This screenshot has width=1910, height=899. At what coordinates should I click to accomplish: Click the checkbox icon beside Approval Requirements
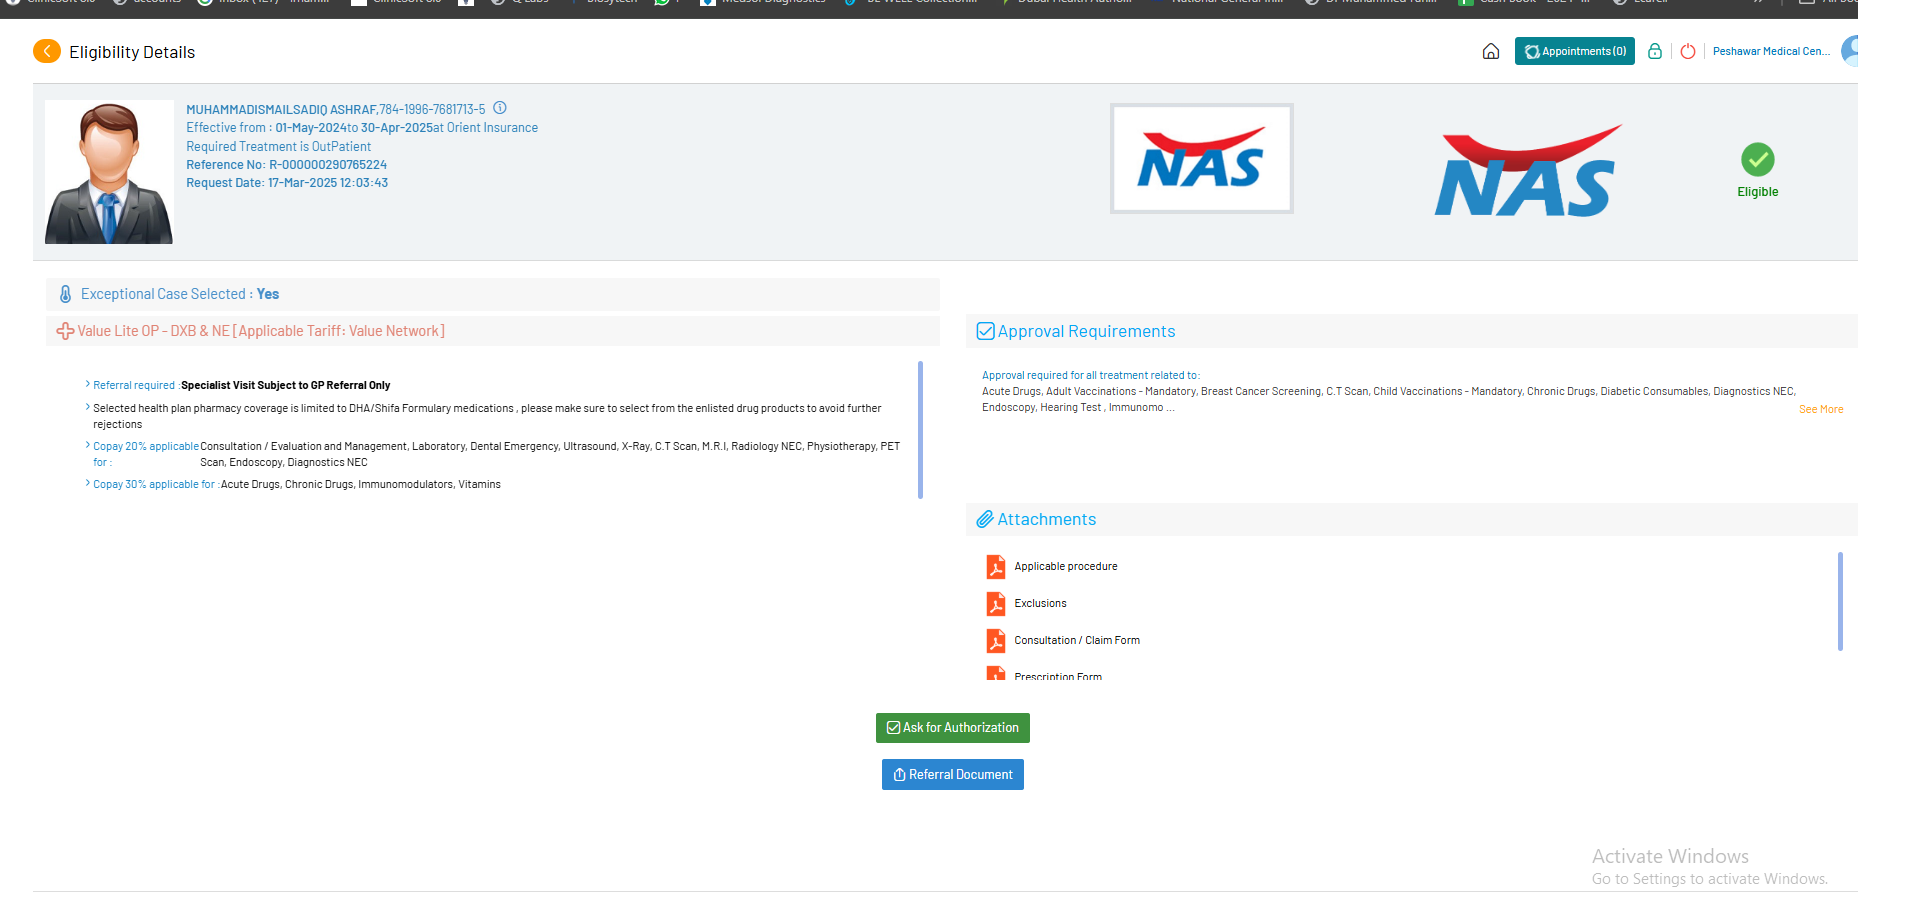point(985,331)
